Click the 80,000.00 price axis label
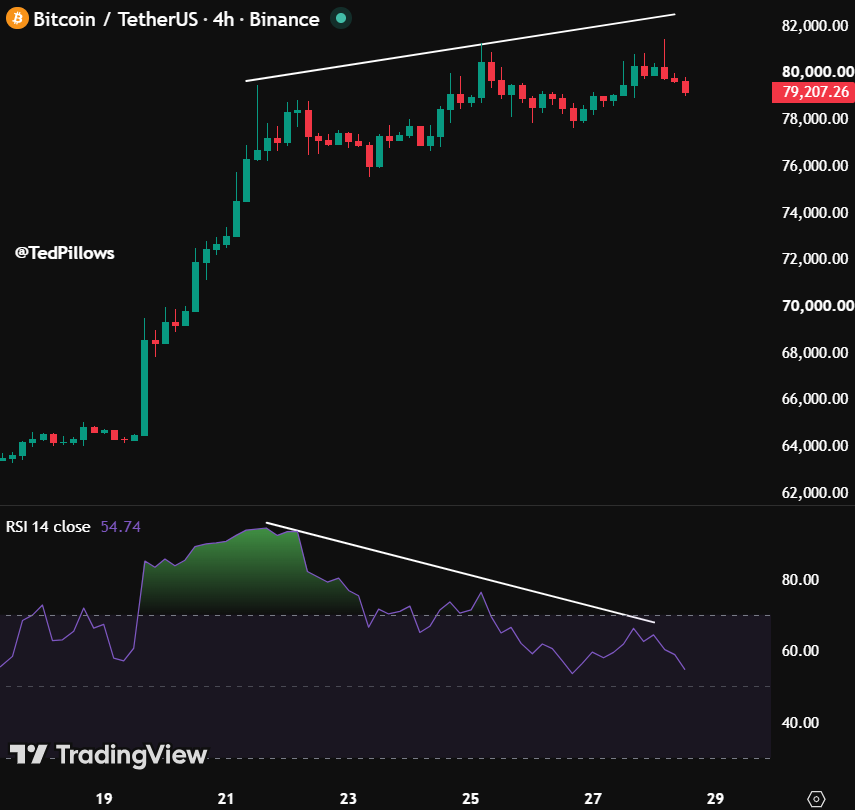The height and width of the screenshot is (810, 855). point(817,71)
